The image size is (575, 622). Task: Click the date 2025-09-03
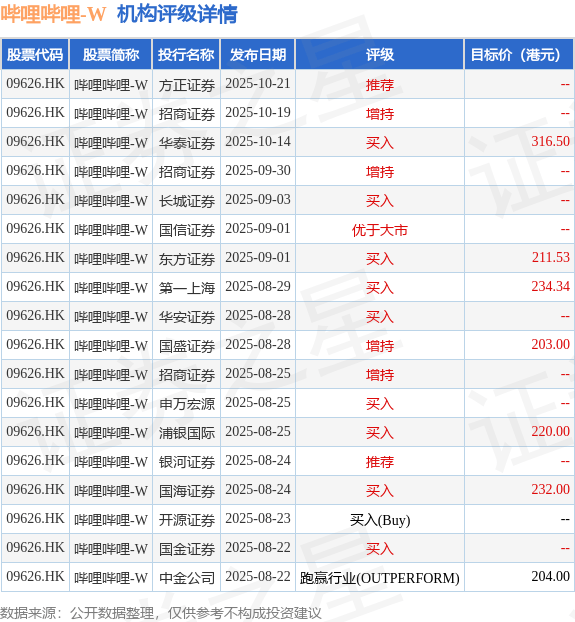point(258,200)
